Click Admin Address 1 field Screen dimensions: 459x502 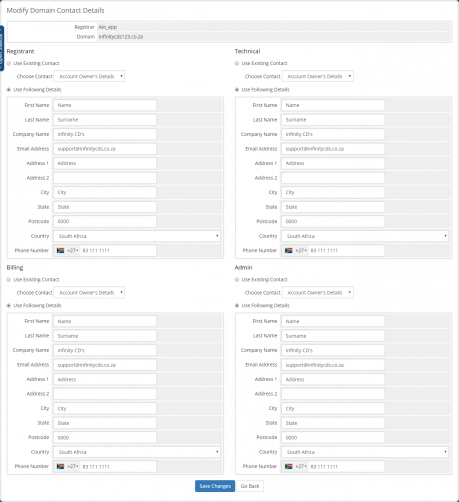tap(333, 379)
